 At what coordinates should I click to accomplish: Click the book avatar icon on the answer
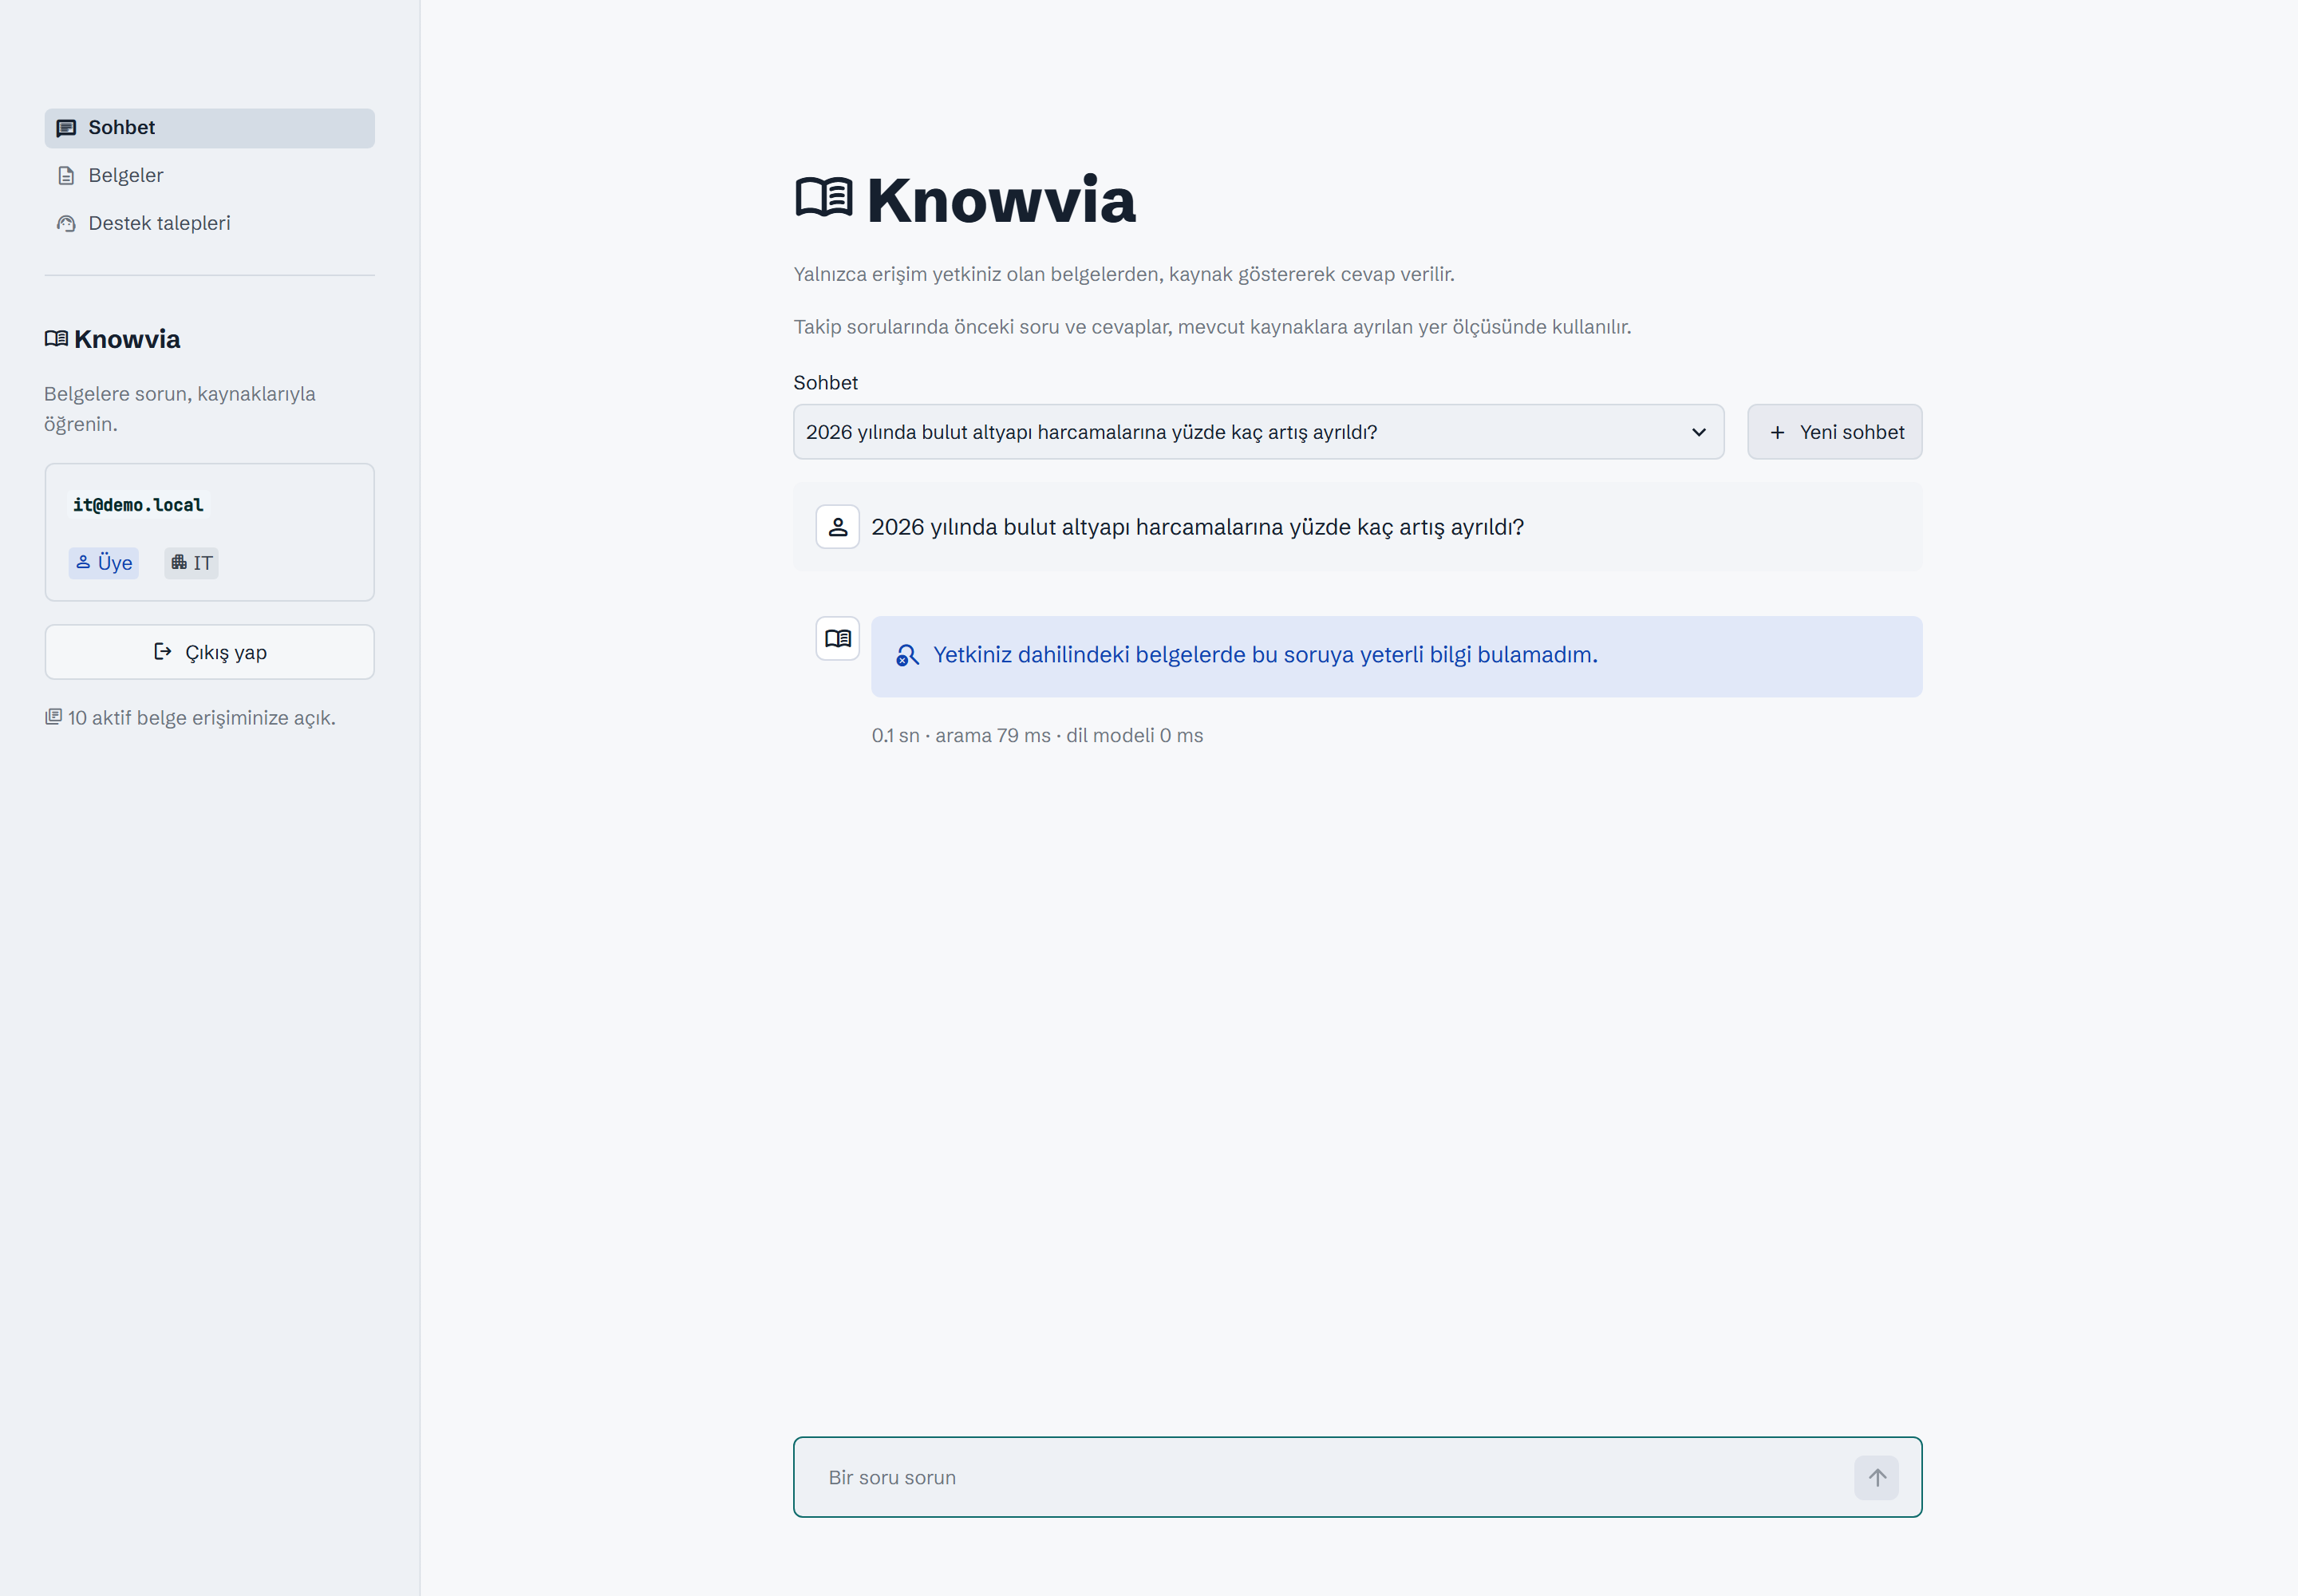[x=838, y=638]
